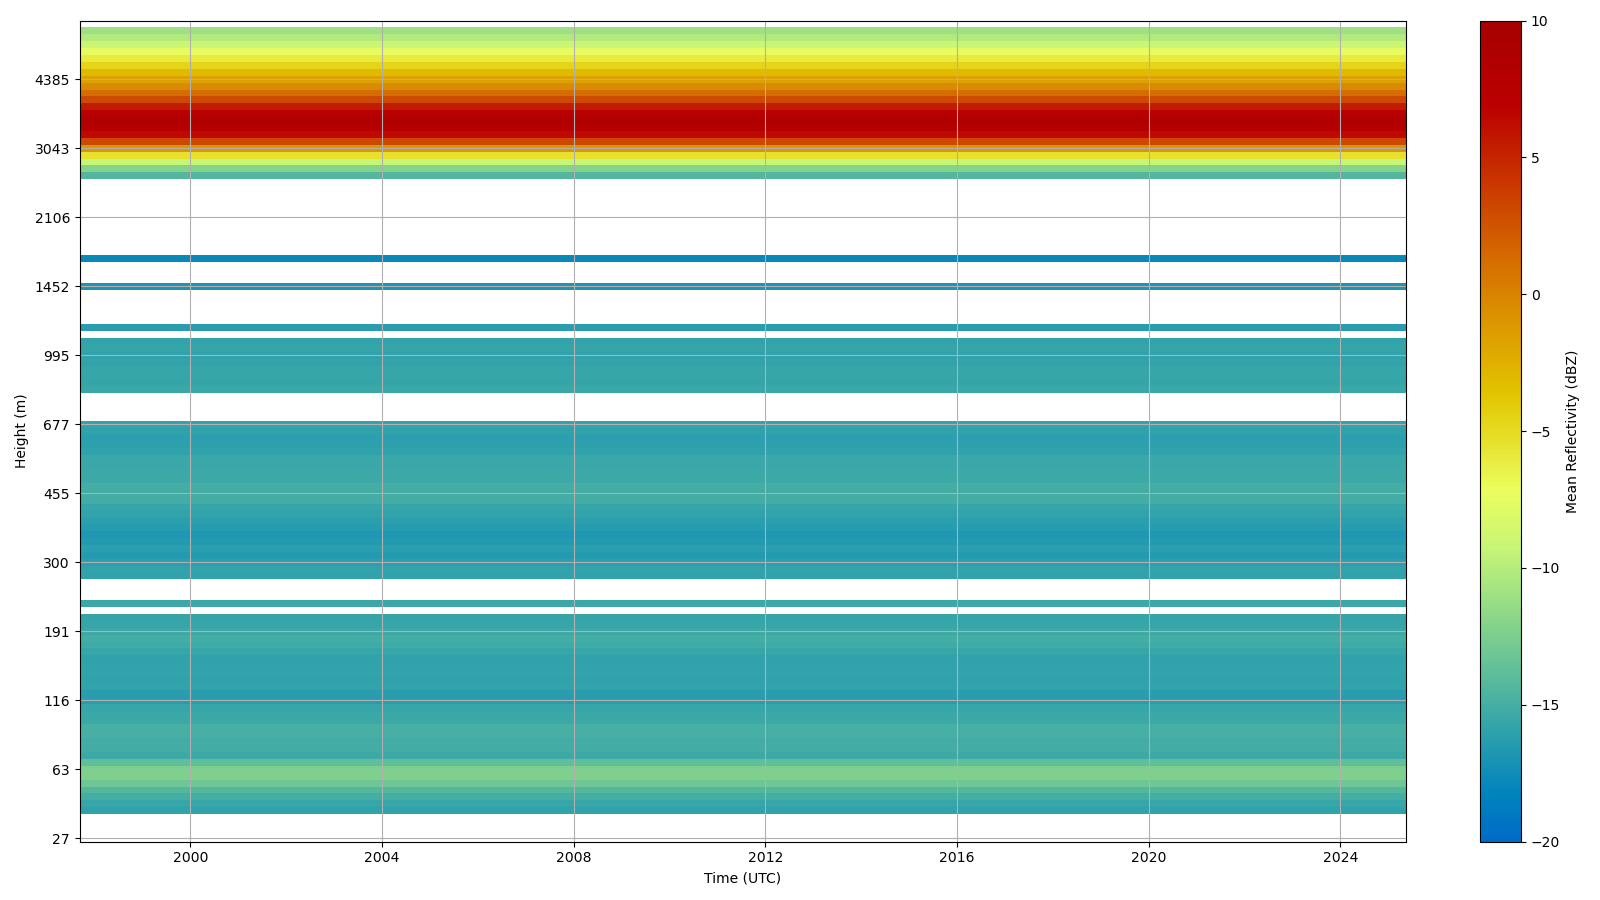Click the colorbar 10 tick label
The image size is (1600, 900).
pos(1539,22)
